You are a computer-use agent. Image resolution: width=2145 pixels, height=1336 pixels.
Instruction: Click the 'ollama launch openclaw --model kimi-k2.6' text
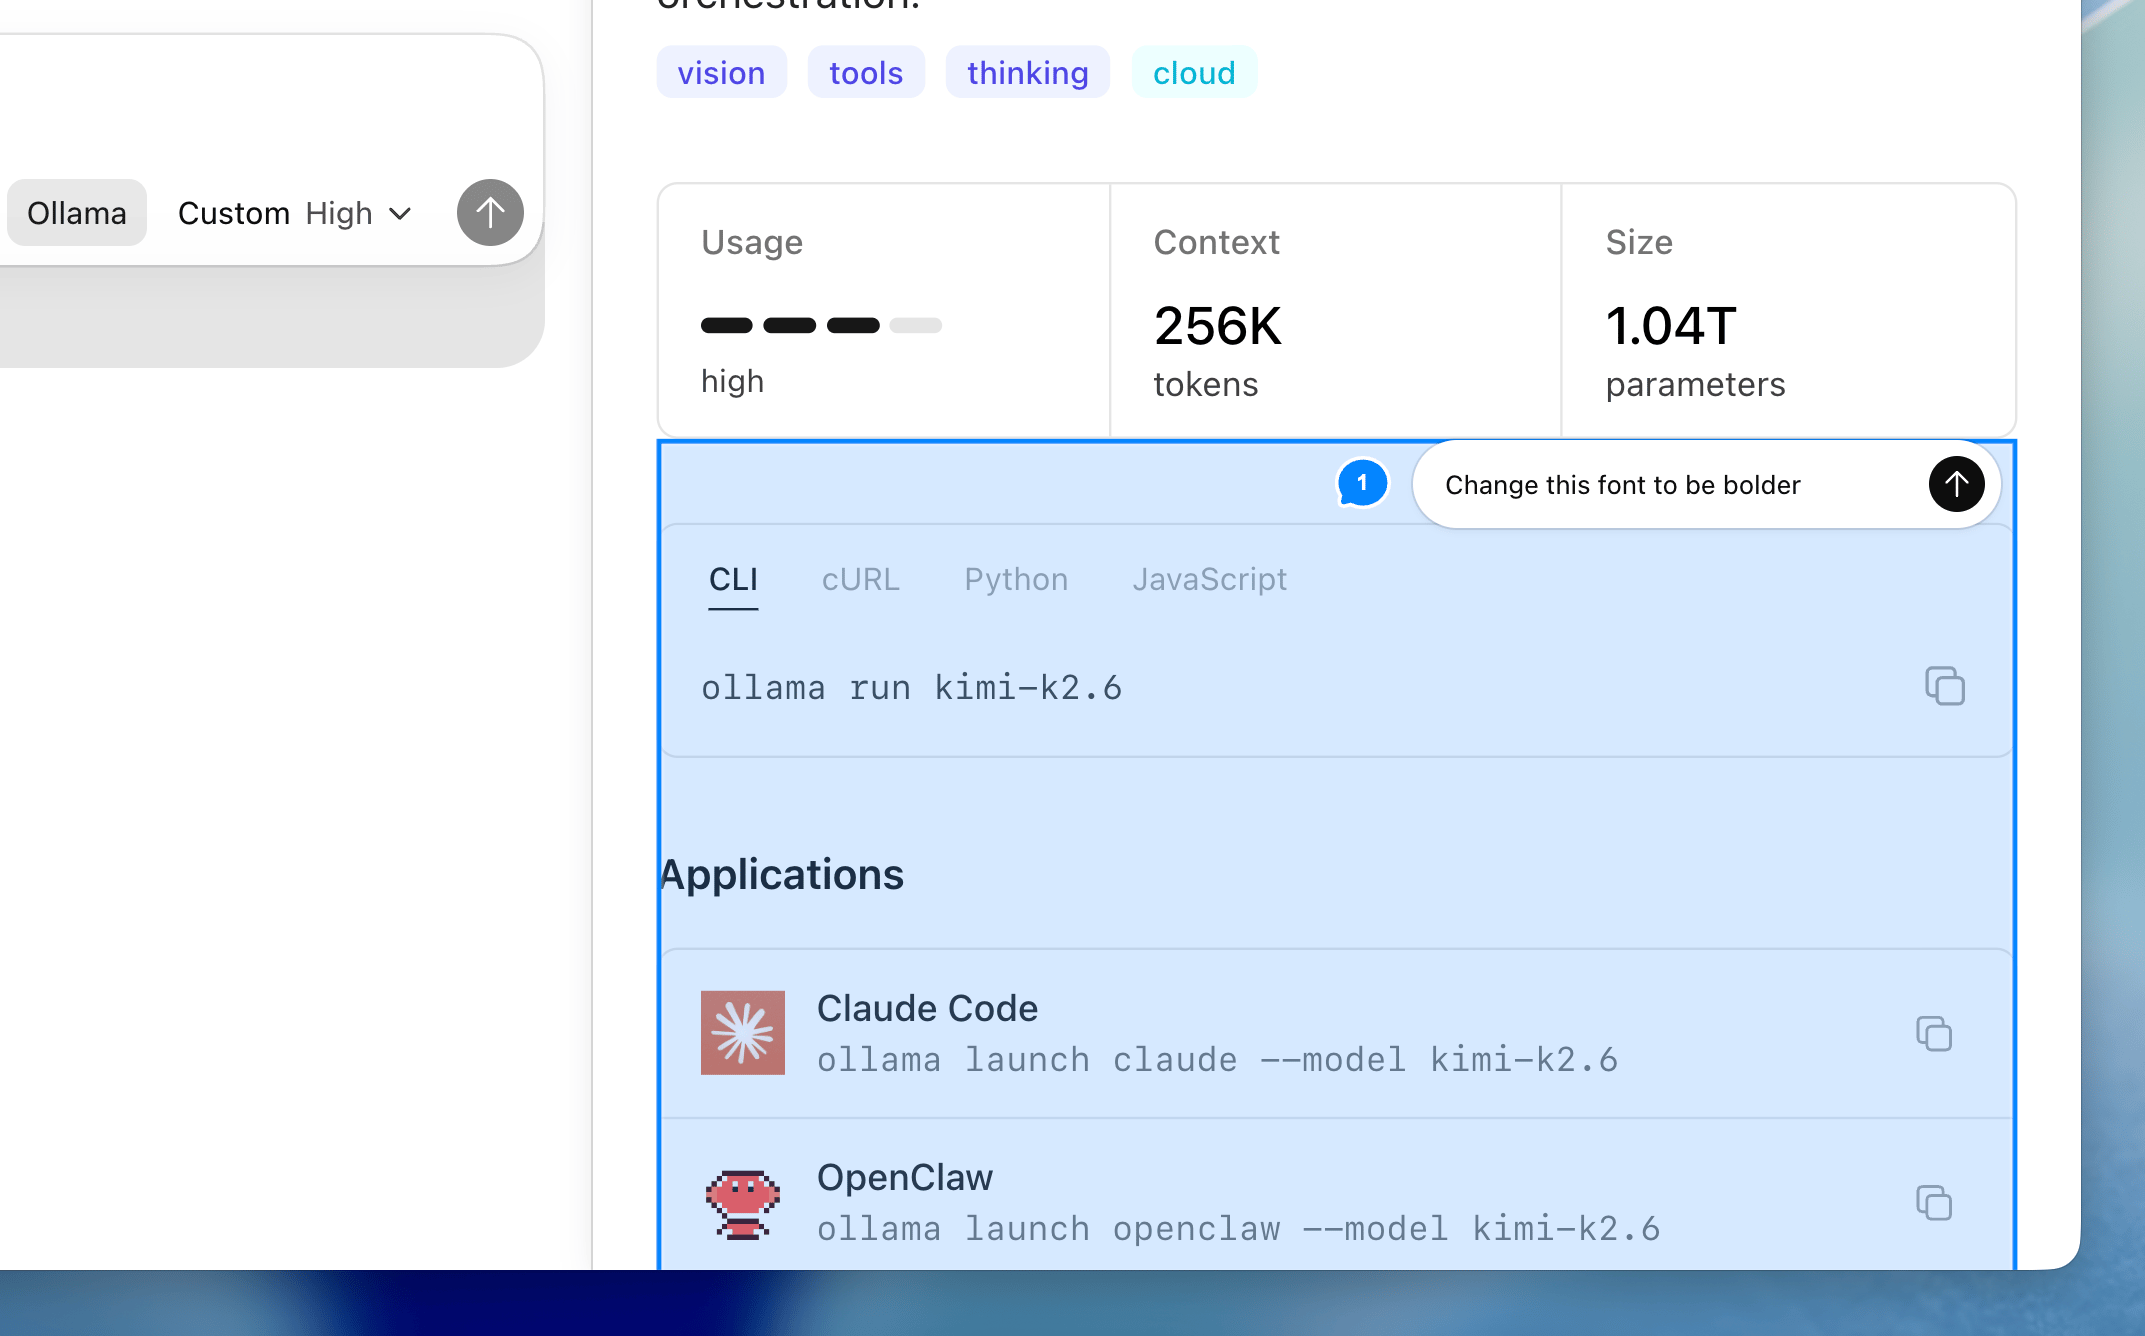click(1238, 1229)
